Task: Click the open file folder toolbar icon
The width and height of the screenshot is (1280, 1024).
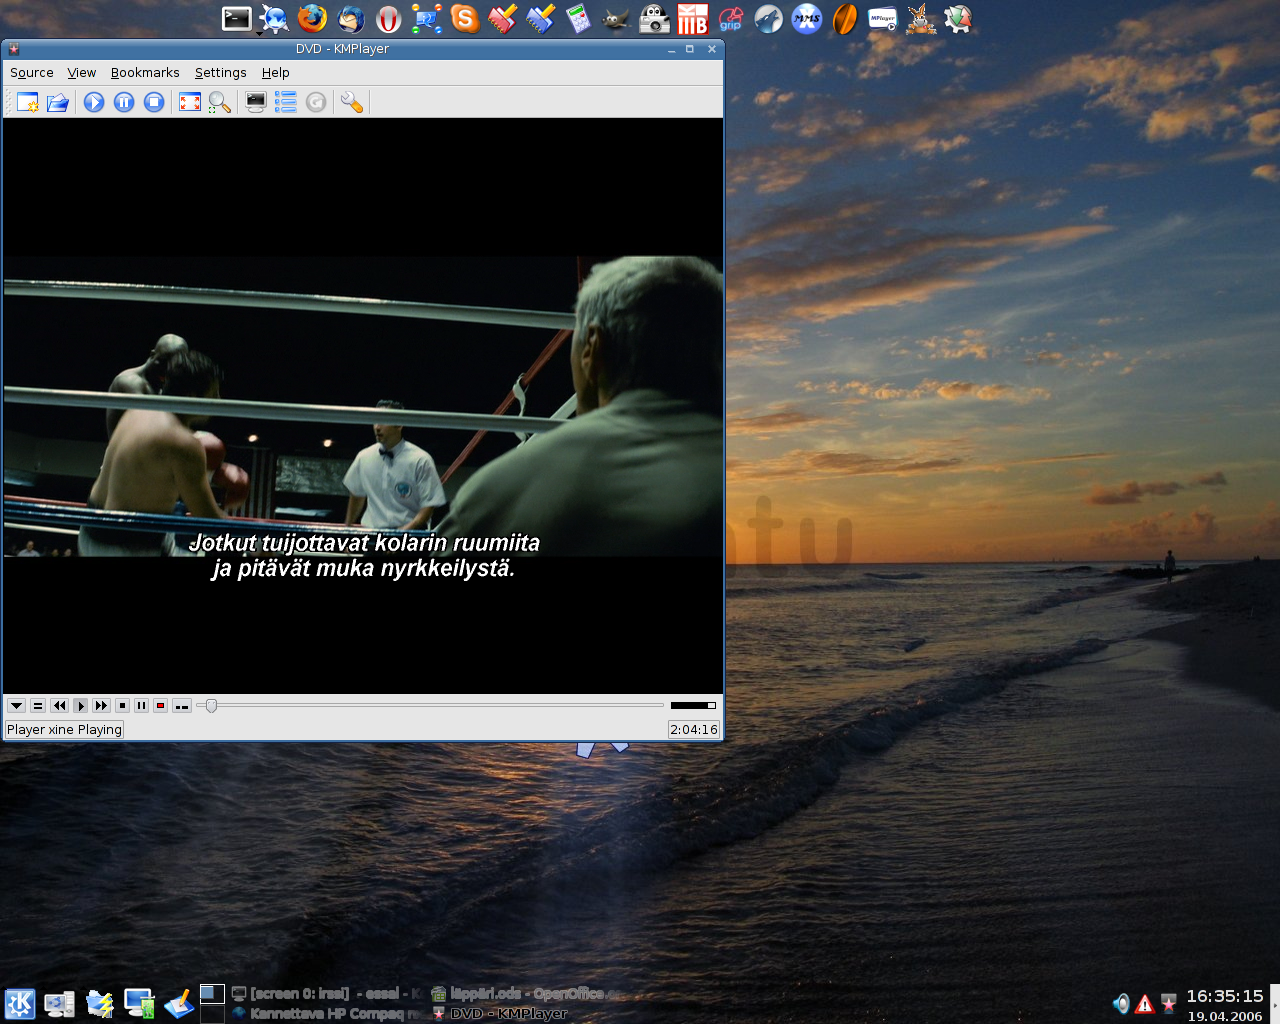Action: pyautogui.click(x=58, y=102)
